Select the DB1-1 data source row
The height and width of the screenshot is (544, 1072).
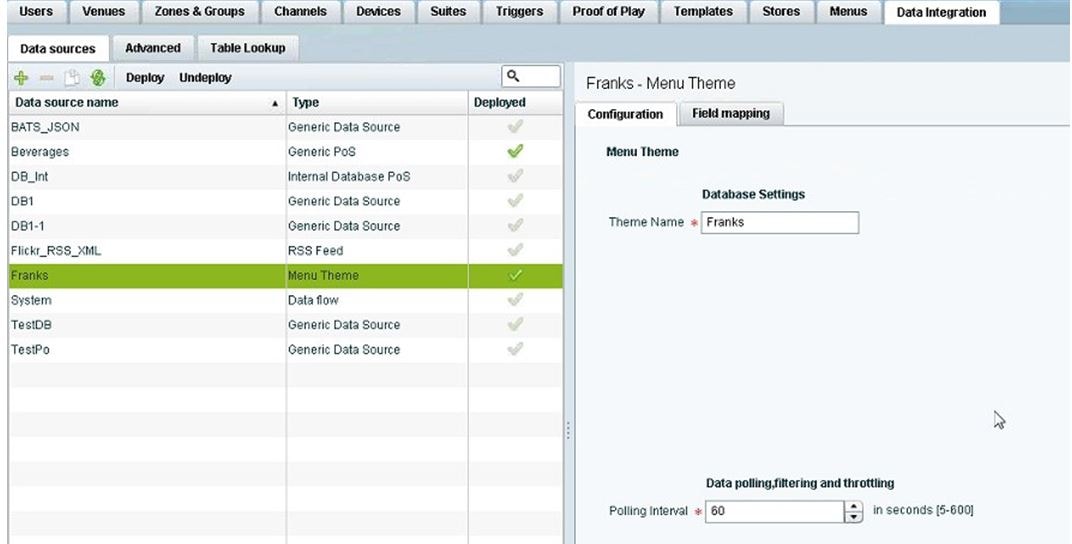click(x=285, y=226)
